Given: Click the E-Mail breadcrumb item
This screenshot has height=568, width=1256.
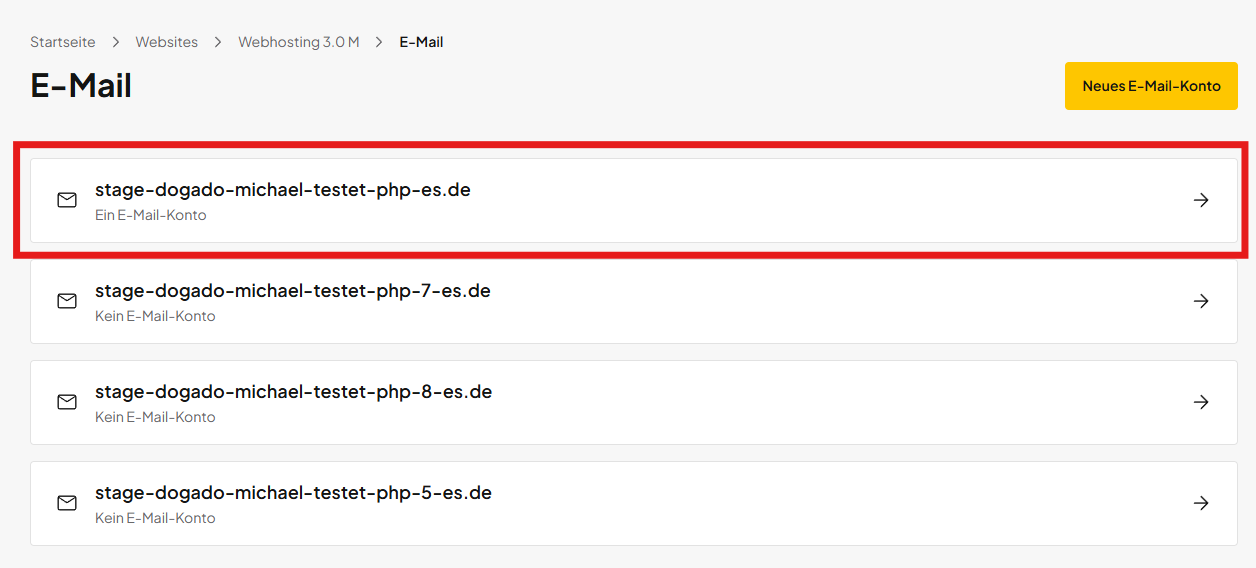Looking at the screenshot, I should pyautogui.click(x=421, y=42).
